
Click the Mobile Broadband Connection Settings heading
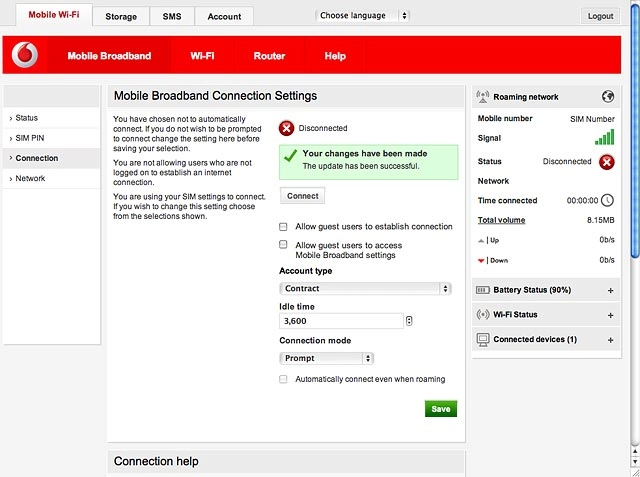click(x=215, y=95)
